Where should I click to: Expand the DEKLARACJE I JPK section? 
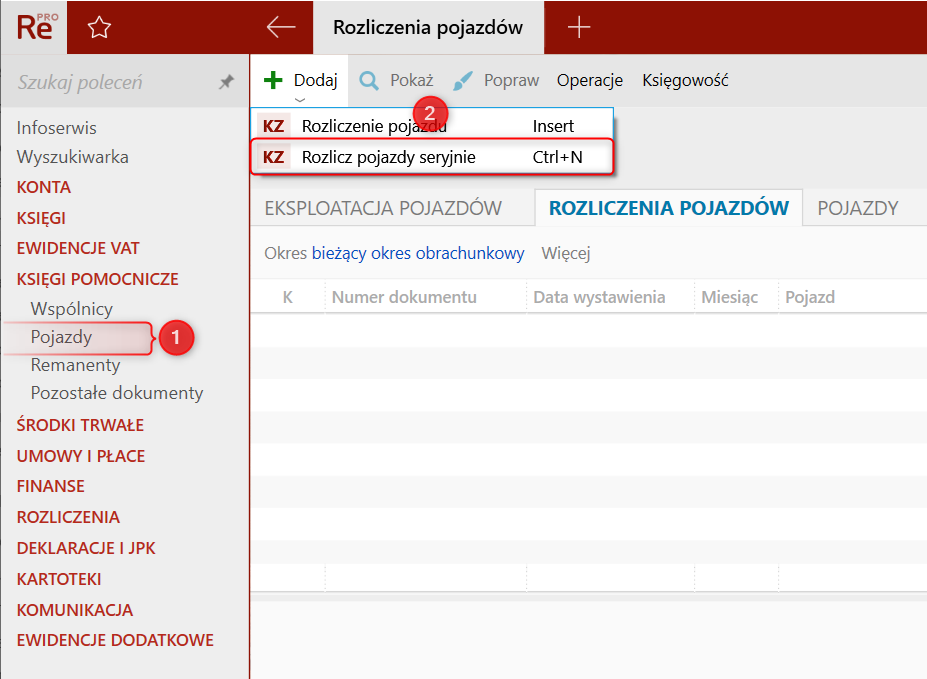(86, 548)
